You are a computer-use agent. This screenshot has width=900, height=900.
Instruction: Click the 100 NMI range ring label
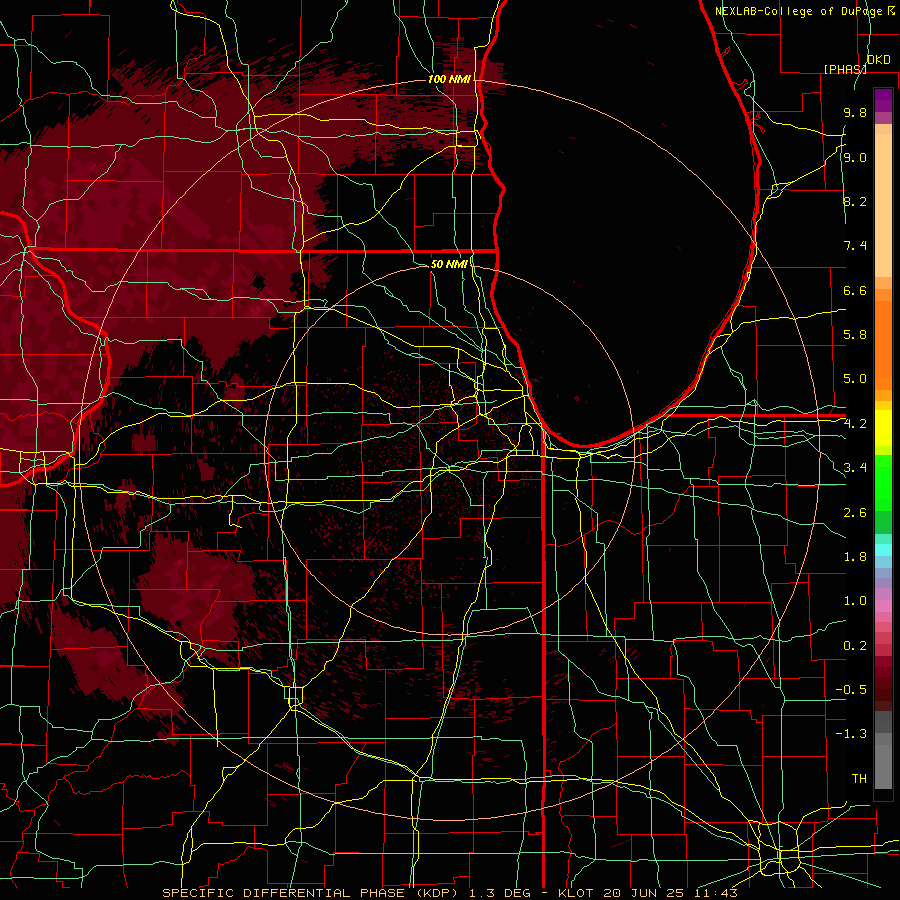449,79
